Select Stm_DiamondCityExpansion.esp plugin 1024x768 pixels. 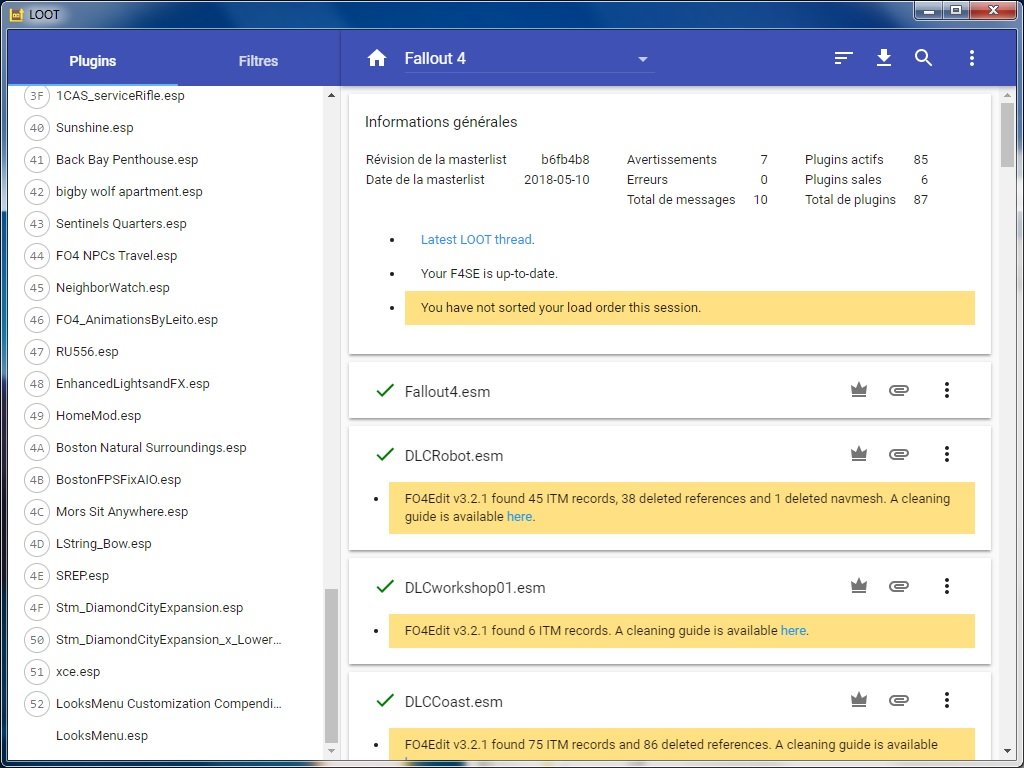[150, 608]
